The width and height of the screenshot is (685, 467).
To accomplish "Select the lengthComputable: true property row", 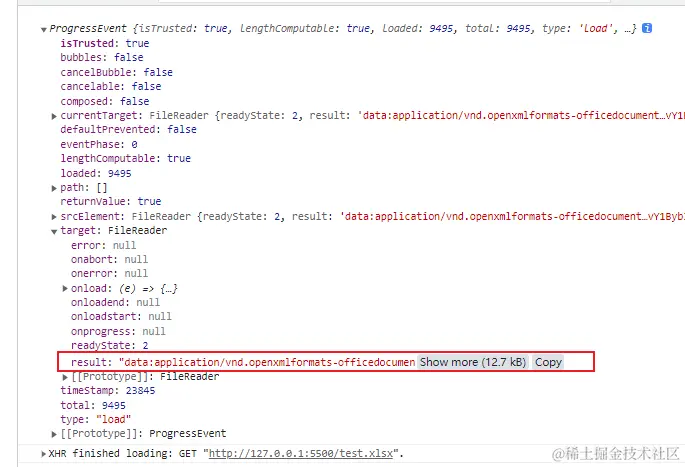I will coord(125,158).
